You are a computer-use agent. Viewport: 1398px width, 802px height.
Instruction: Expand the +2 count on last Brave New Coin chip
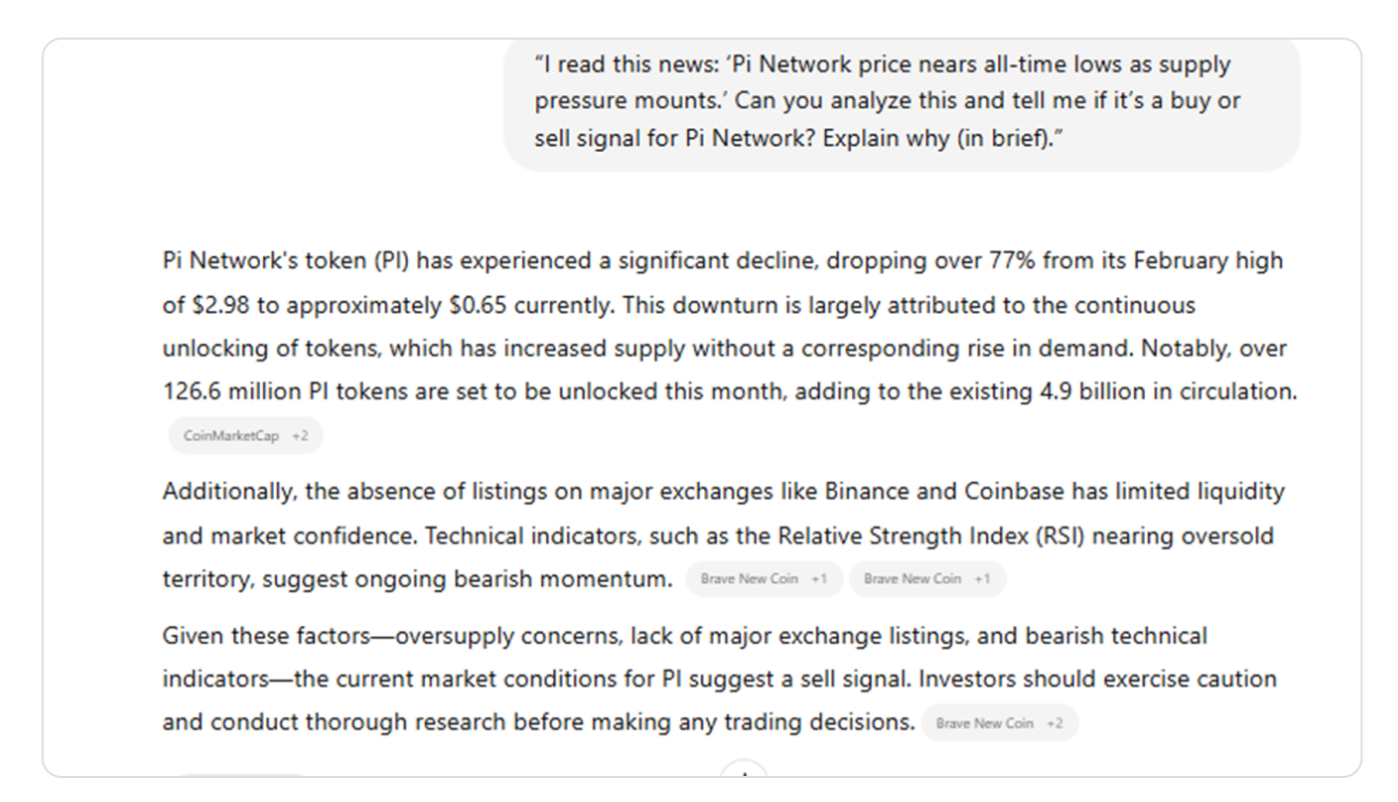pyautogui.click(x=1055, y=723)
